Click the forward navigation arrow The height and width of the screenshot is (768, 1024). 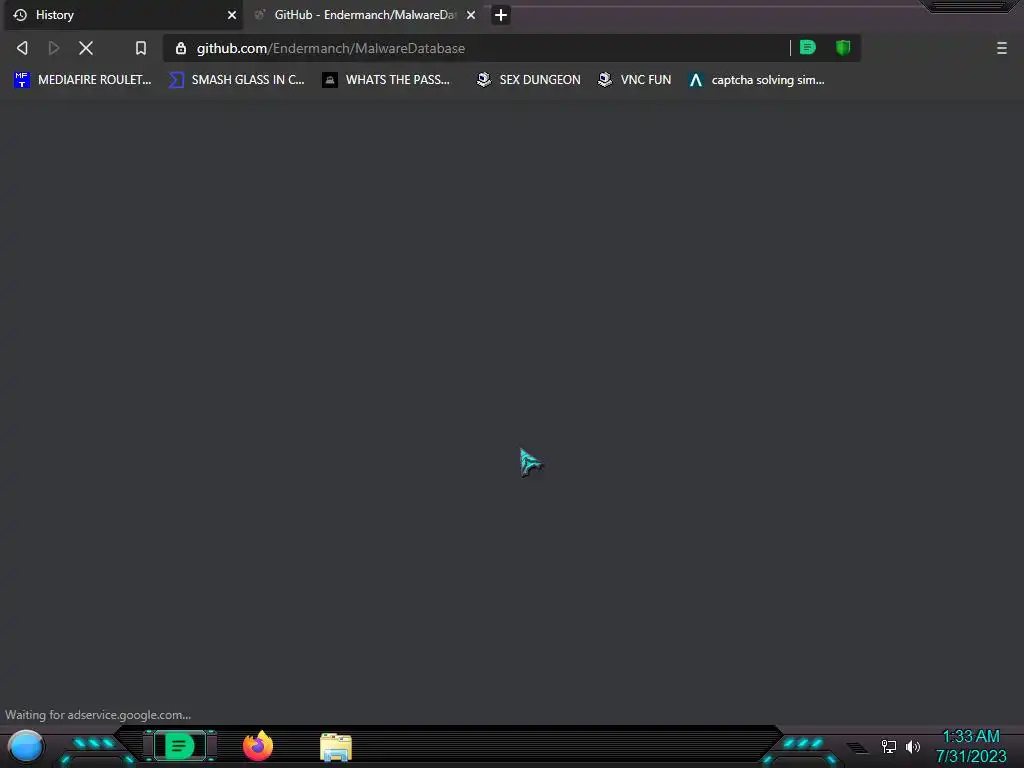click(x=54, y=48)
